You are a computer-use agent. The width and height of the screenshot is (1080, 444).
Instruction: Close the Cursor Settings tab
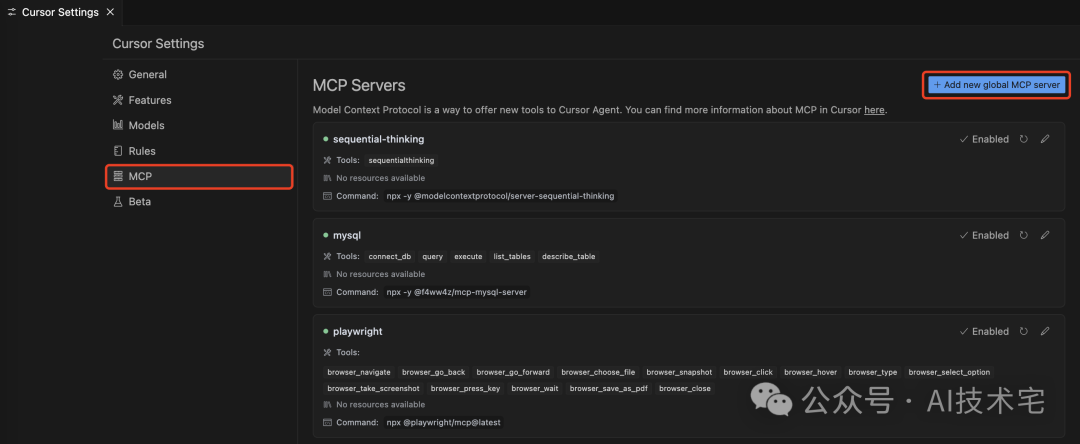pos(110,12)
